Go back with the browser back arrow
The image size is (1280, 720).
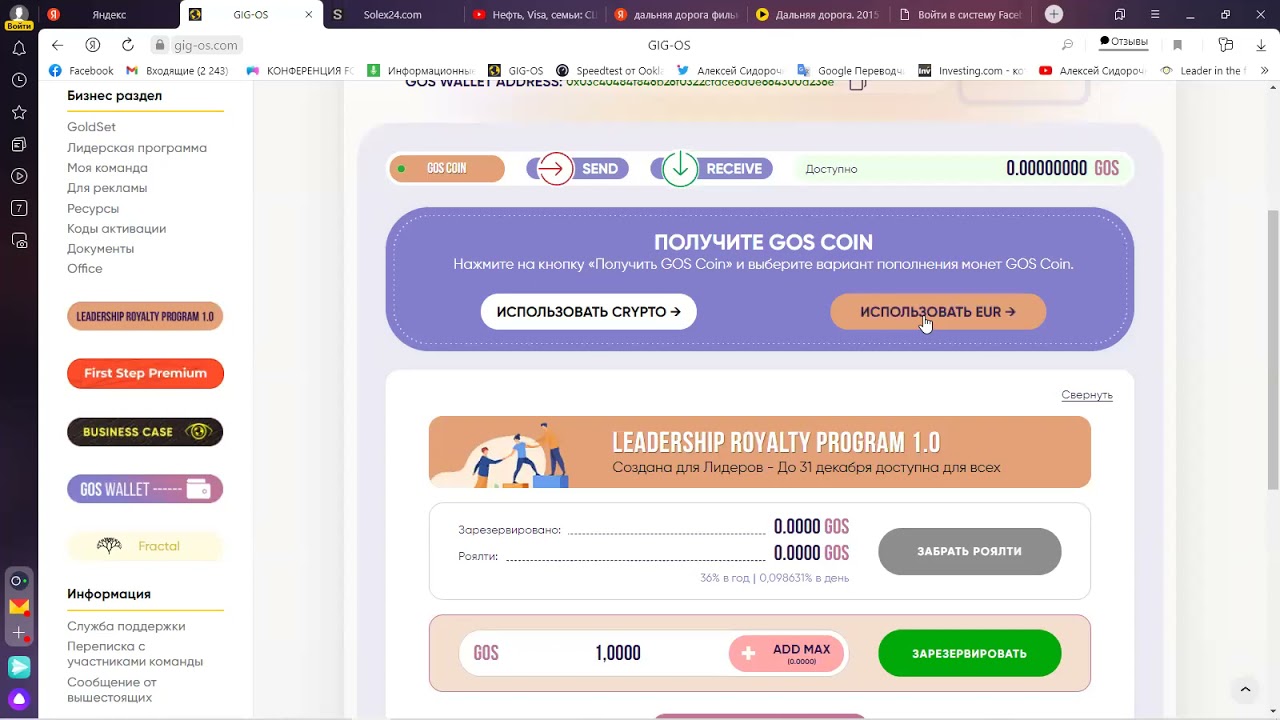pos(57,45)
